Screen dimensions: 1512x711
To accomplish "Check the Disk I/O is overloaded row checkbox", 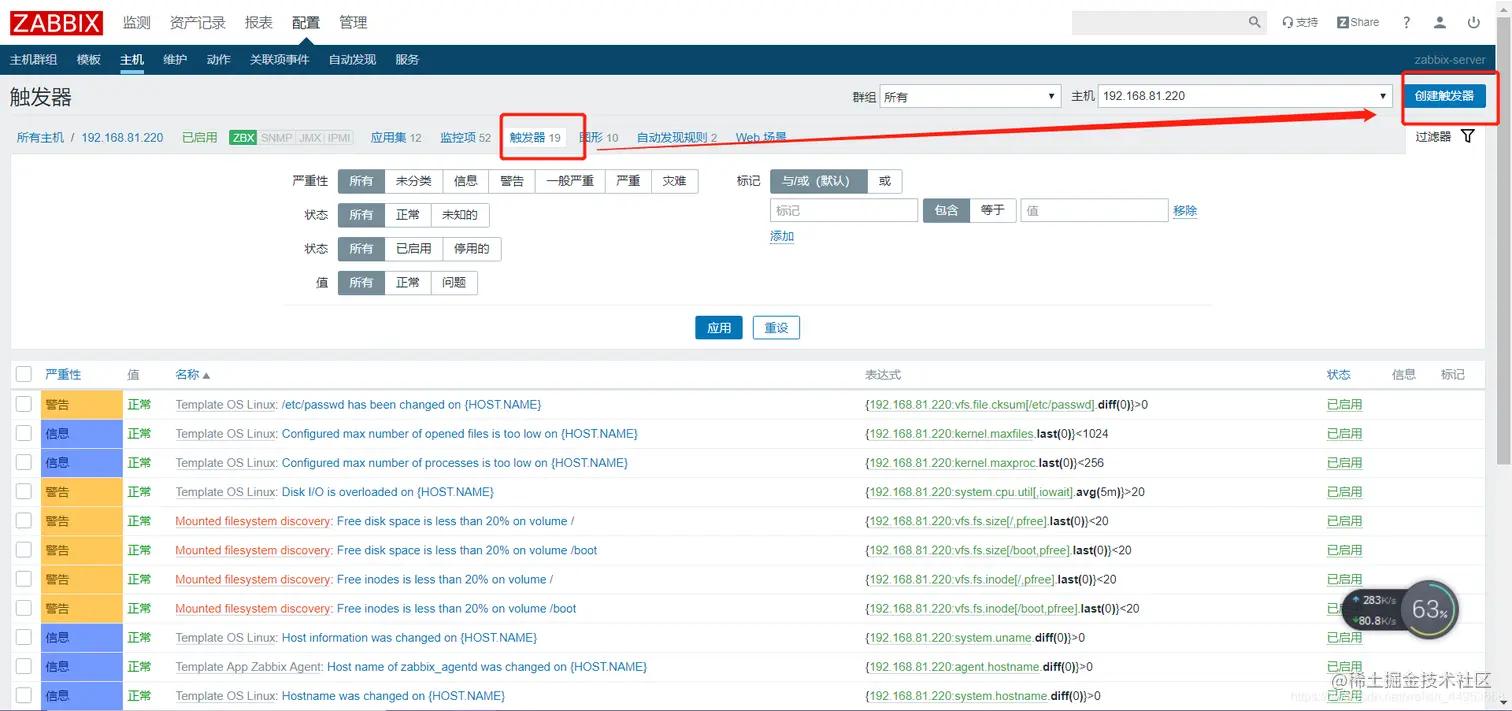I will pos(24,491).
